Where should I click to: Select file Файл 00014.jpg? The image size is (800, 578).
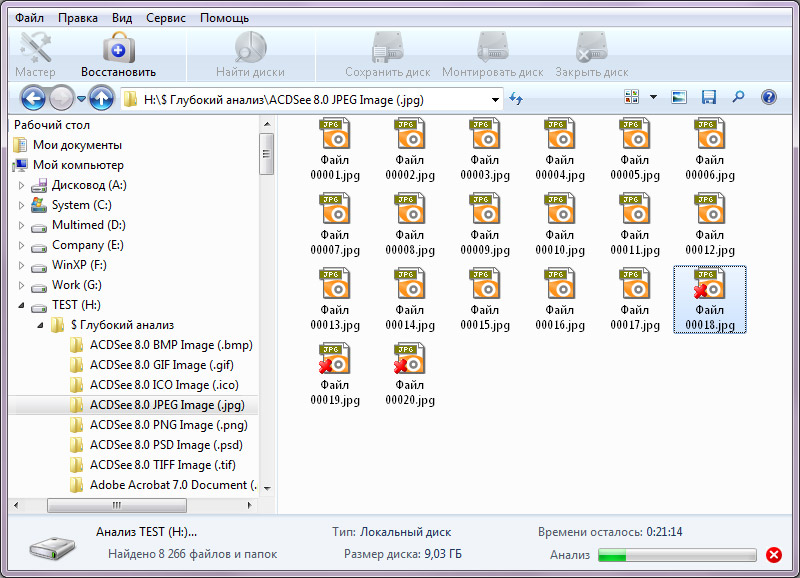(x=410, y=299)
